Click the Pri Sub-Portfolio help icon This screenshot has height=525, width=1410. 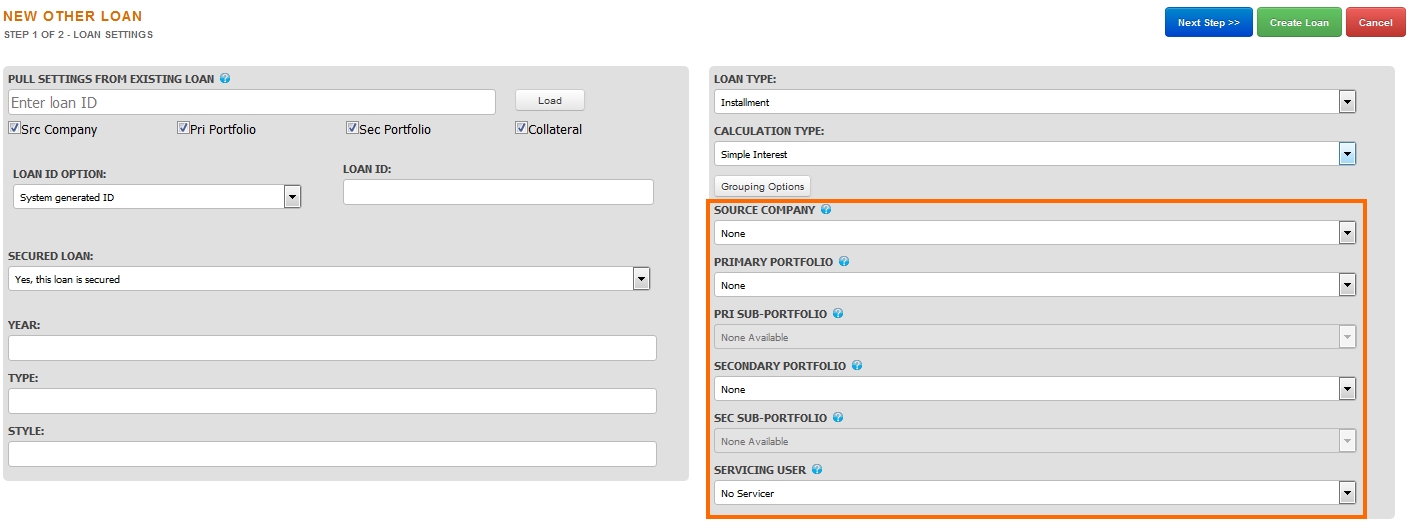tap(838, 314)
